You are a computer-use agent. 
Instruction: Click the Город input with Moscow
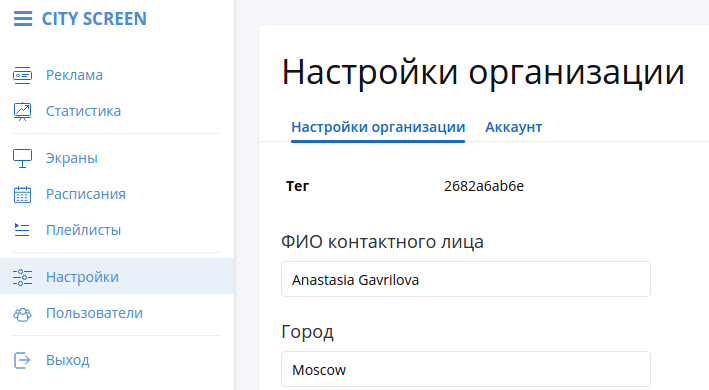(466, 369)
